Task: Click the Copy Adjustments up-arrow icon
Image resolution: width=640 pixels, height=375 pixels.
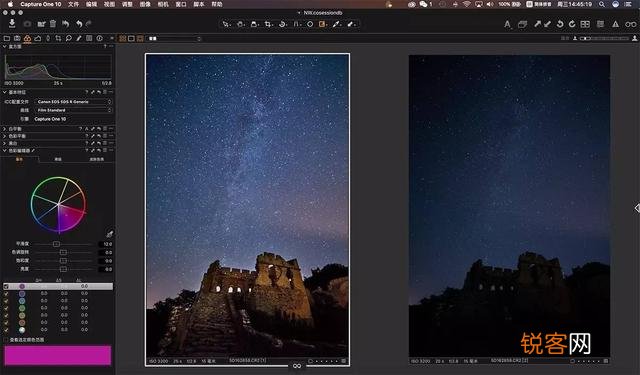Action: click(x=538, y=24)
